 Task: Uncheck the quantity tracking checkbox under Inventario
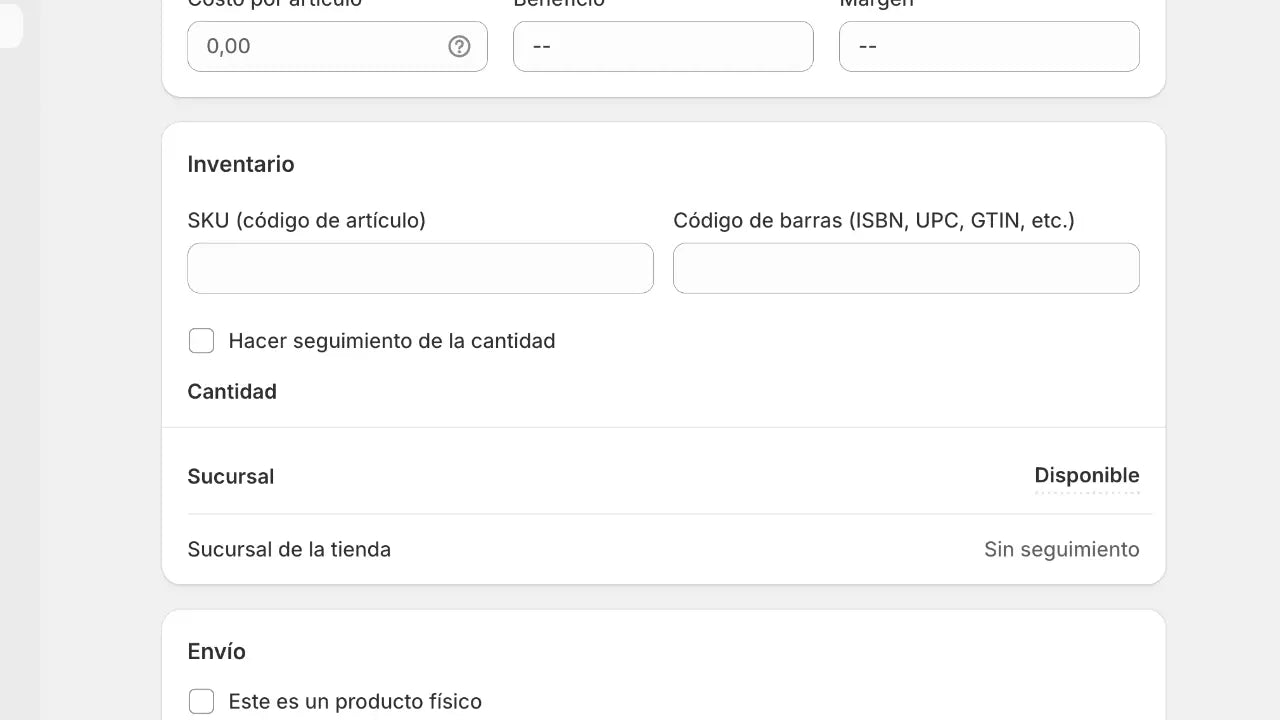pos(202,341)
